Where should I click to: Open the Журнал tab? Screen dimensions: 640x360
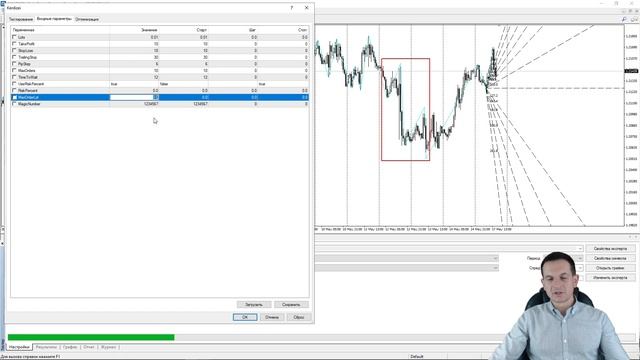108,347
